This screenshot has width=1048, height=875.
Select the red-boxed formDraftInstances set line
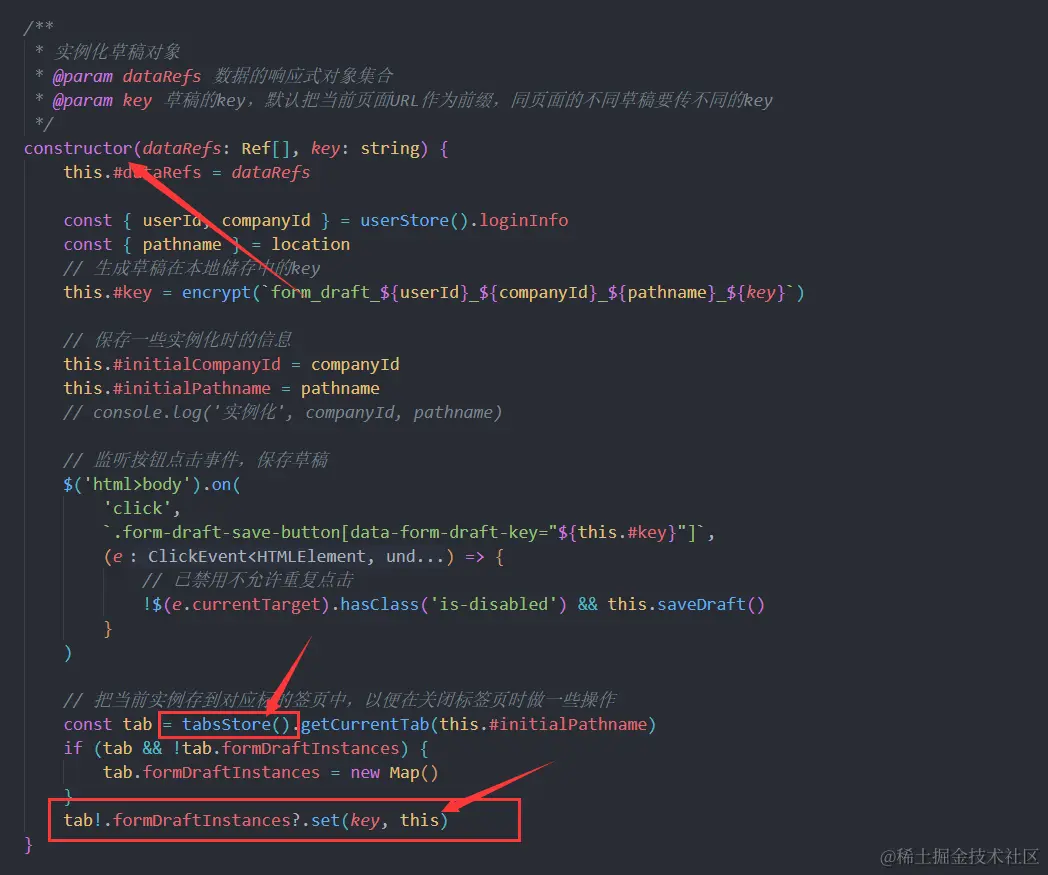click(x=256, y=820)
